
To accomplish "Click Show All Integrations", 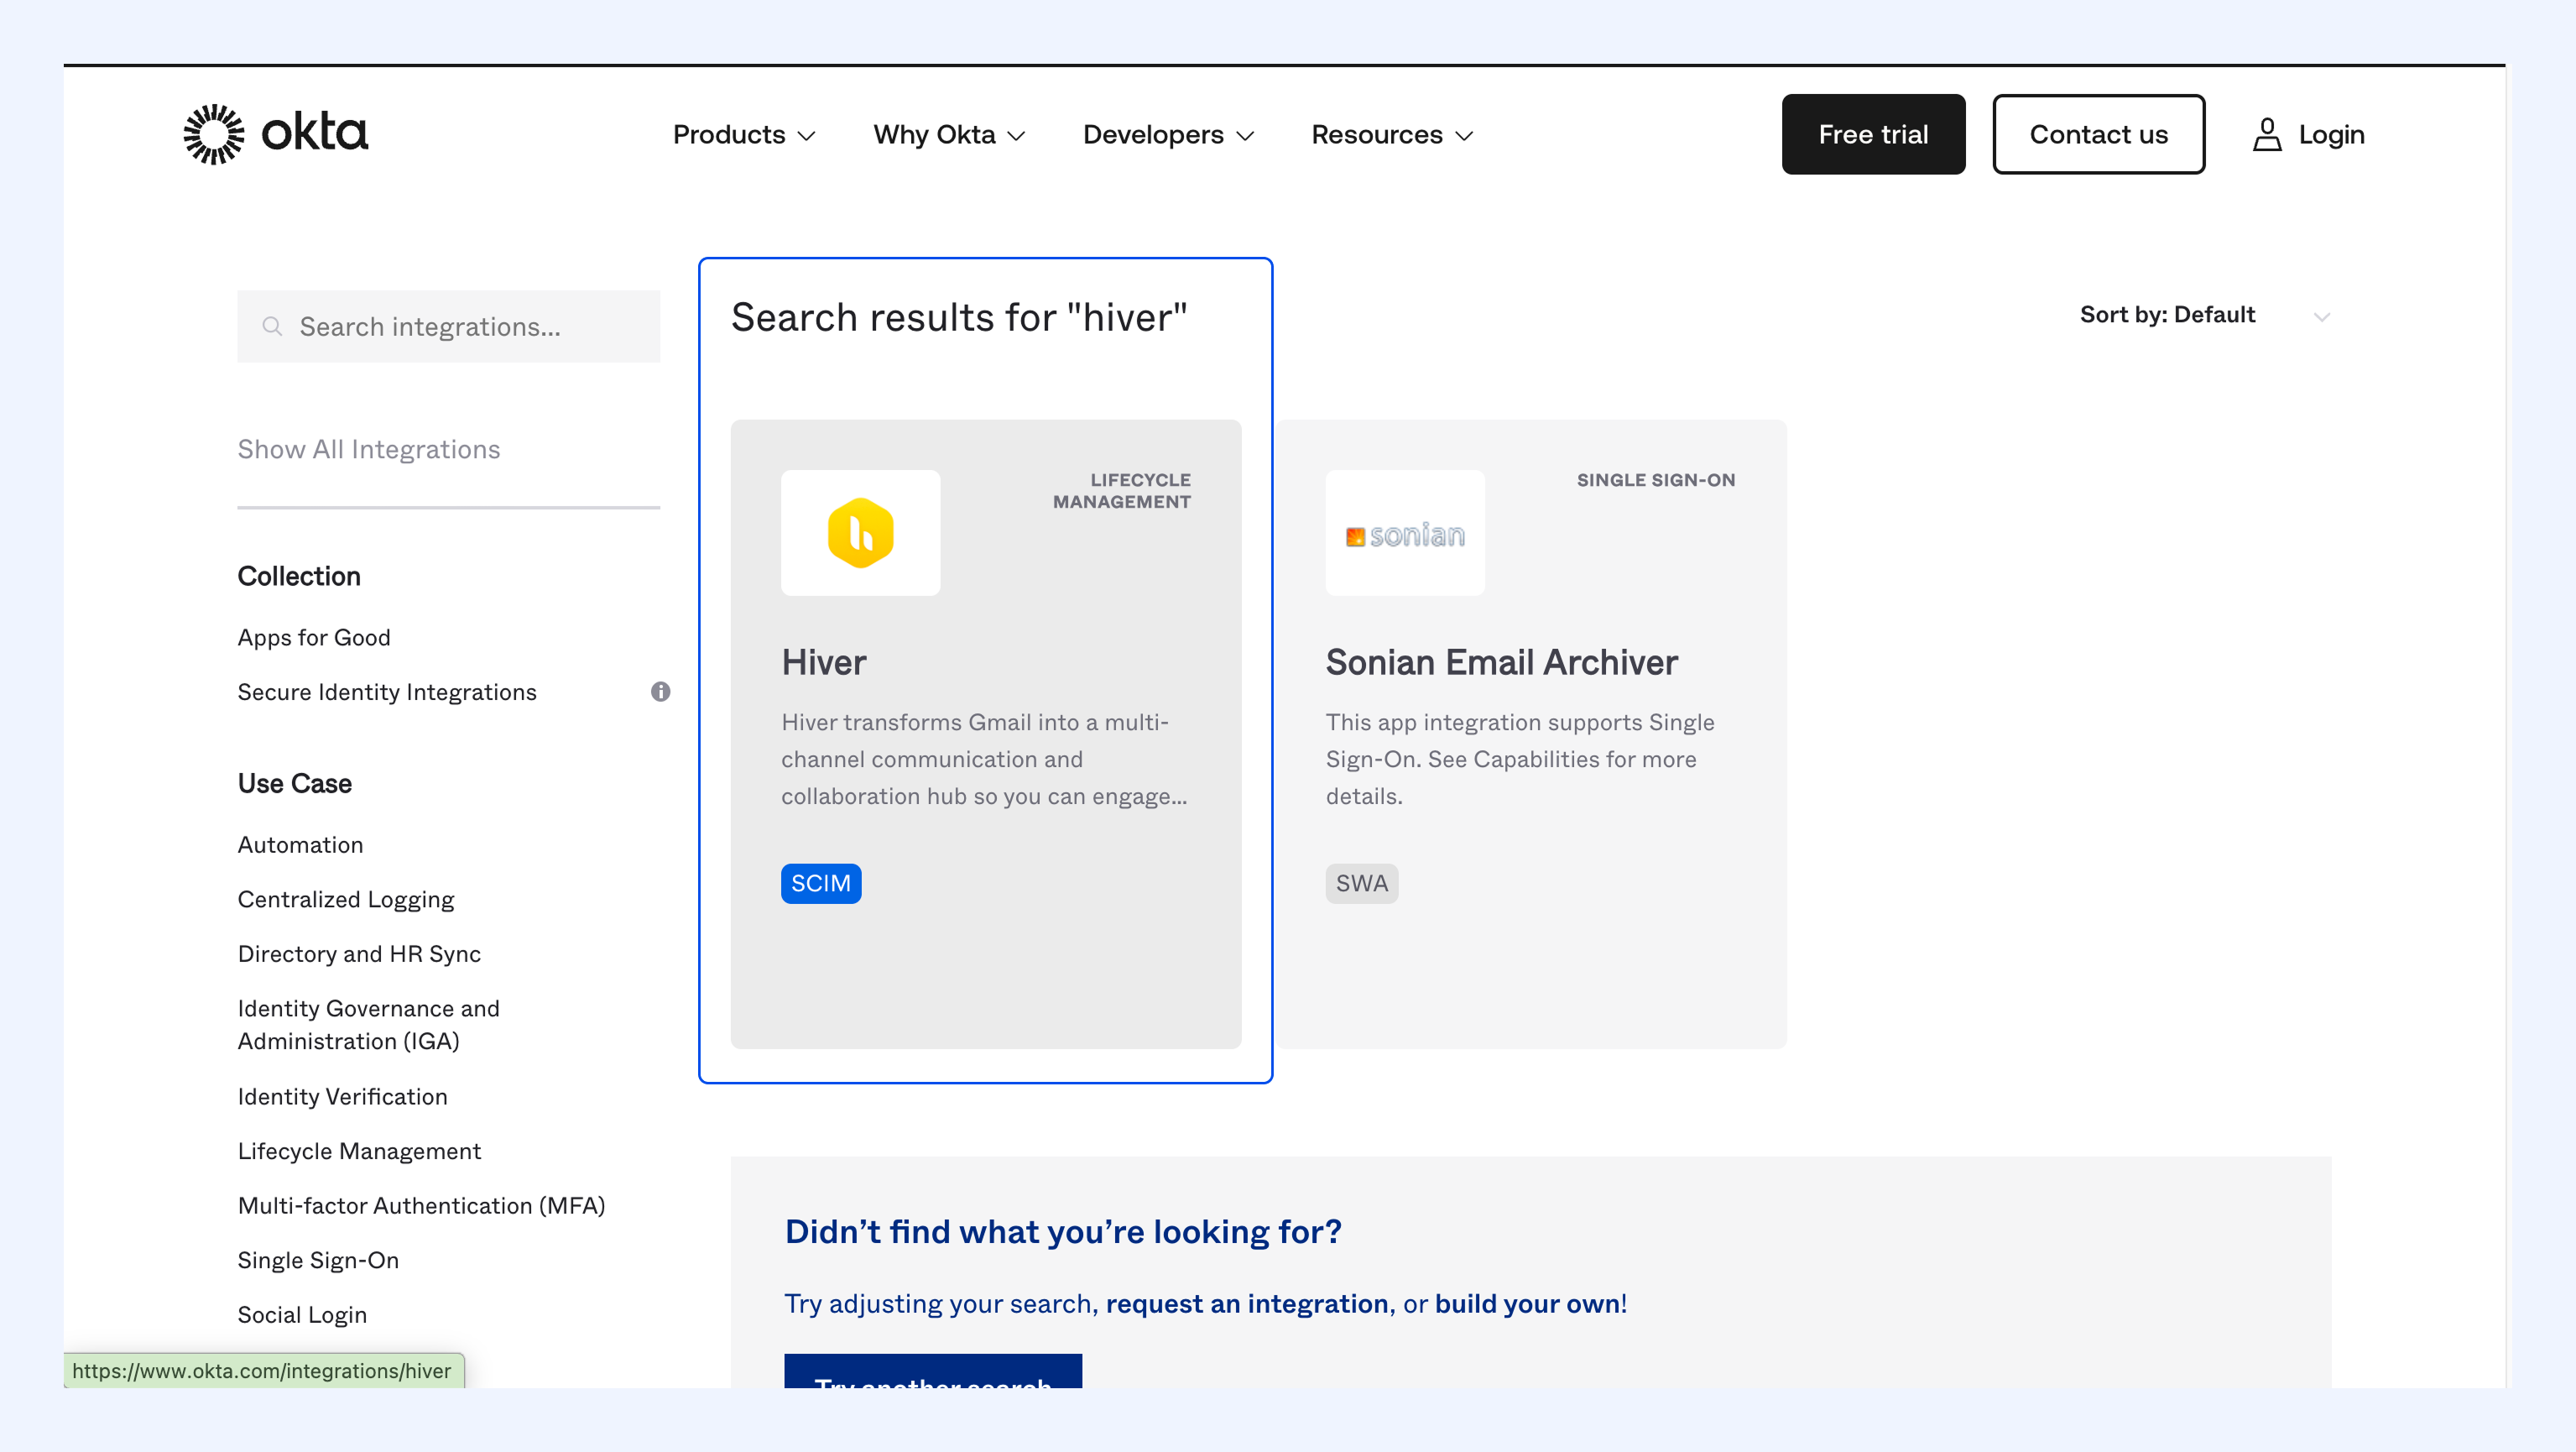I will click(x=369, y=449).
